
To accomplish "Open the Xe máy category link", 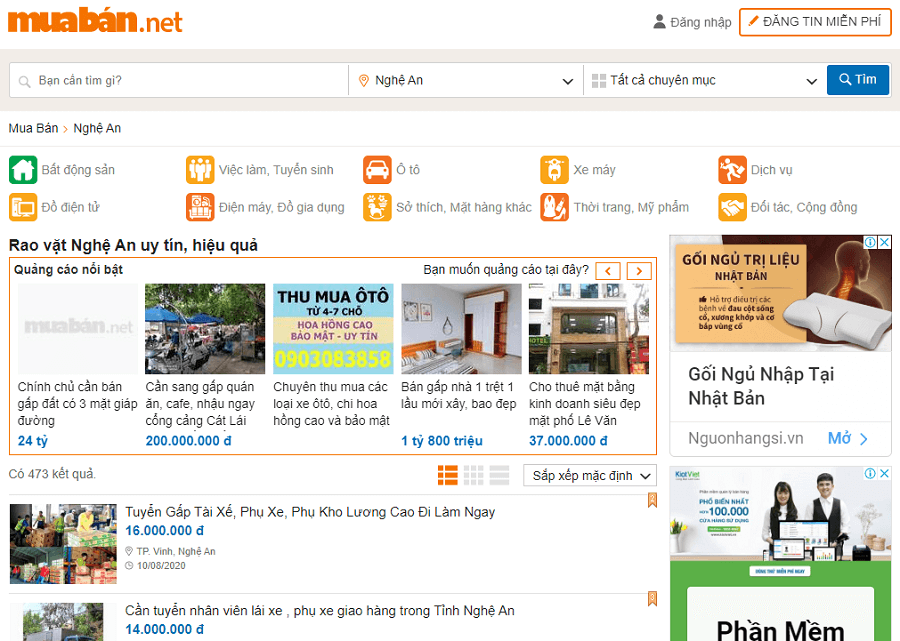I will [595, 170].
